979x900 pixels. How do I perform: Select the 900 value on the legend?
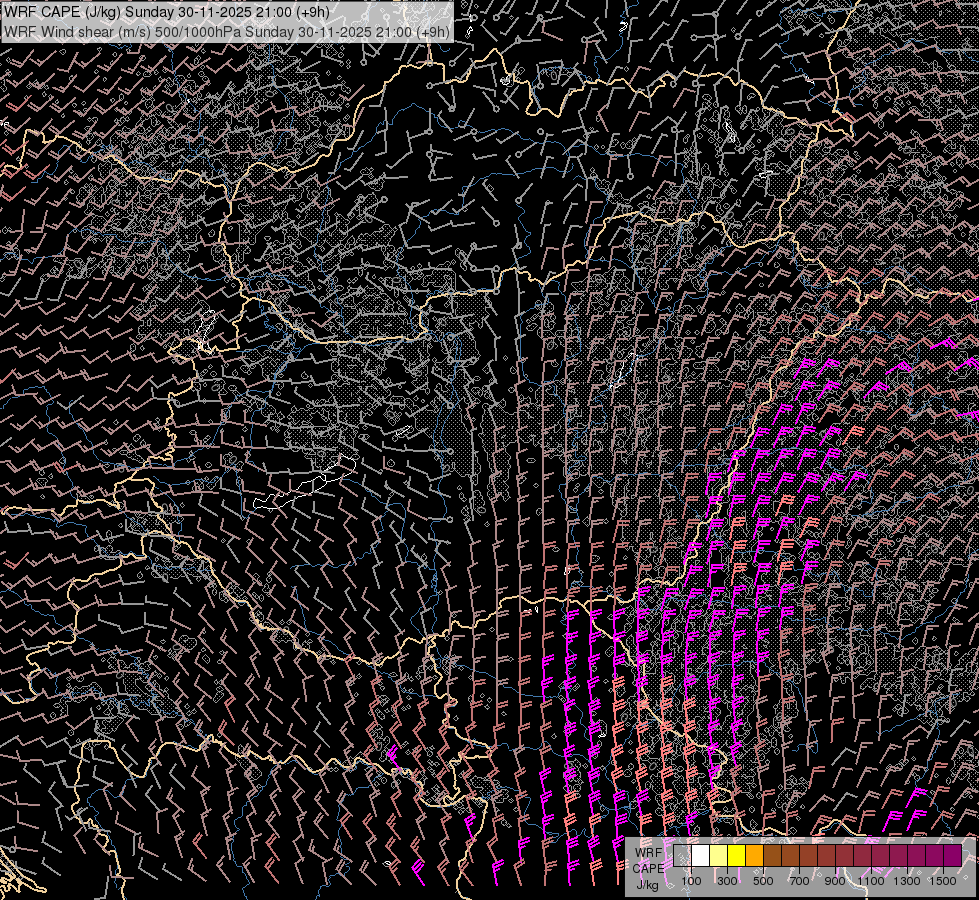coord(835,881)
